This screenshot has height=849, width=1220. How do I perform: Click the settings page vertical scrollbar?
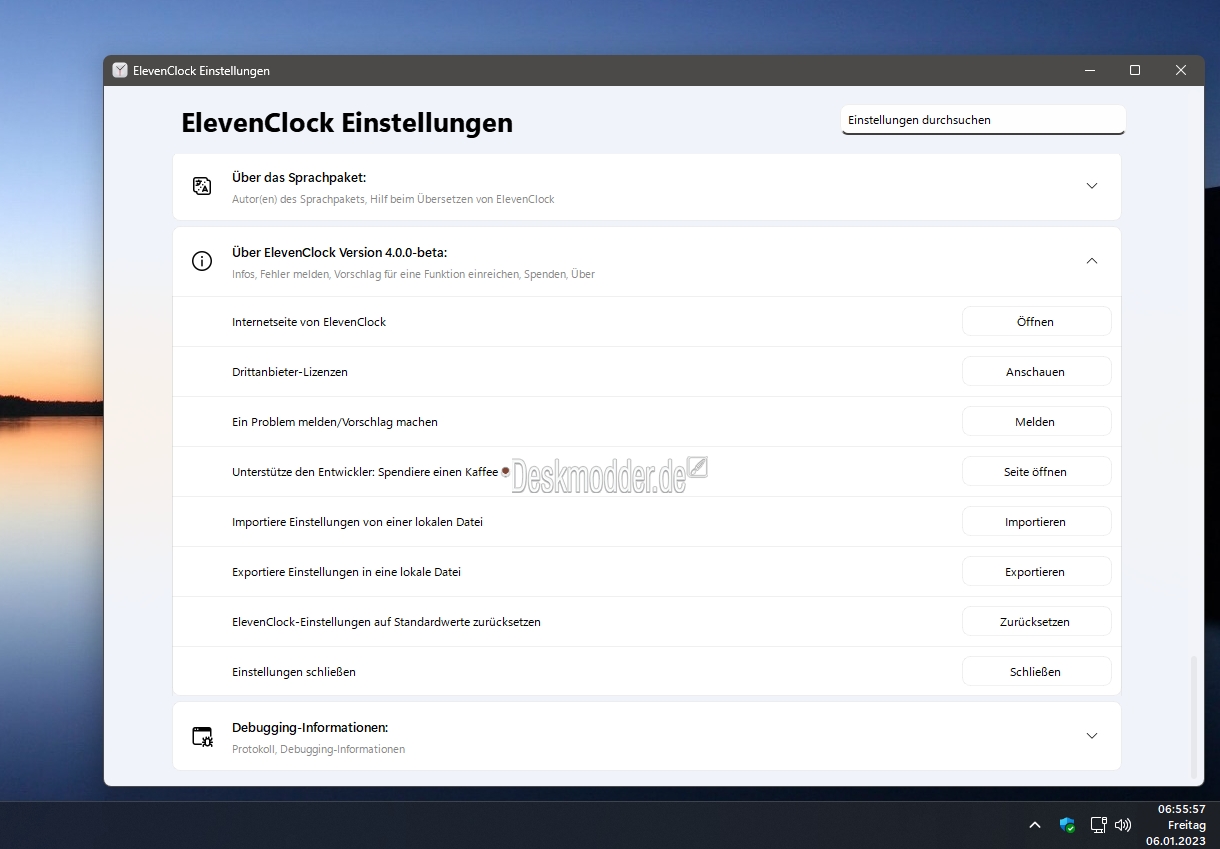click(1193, 716)
